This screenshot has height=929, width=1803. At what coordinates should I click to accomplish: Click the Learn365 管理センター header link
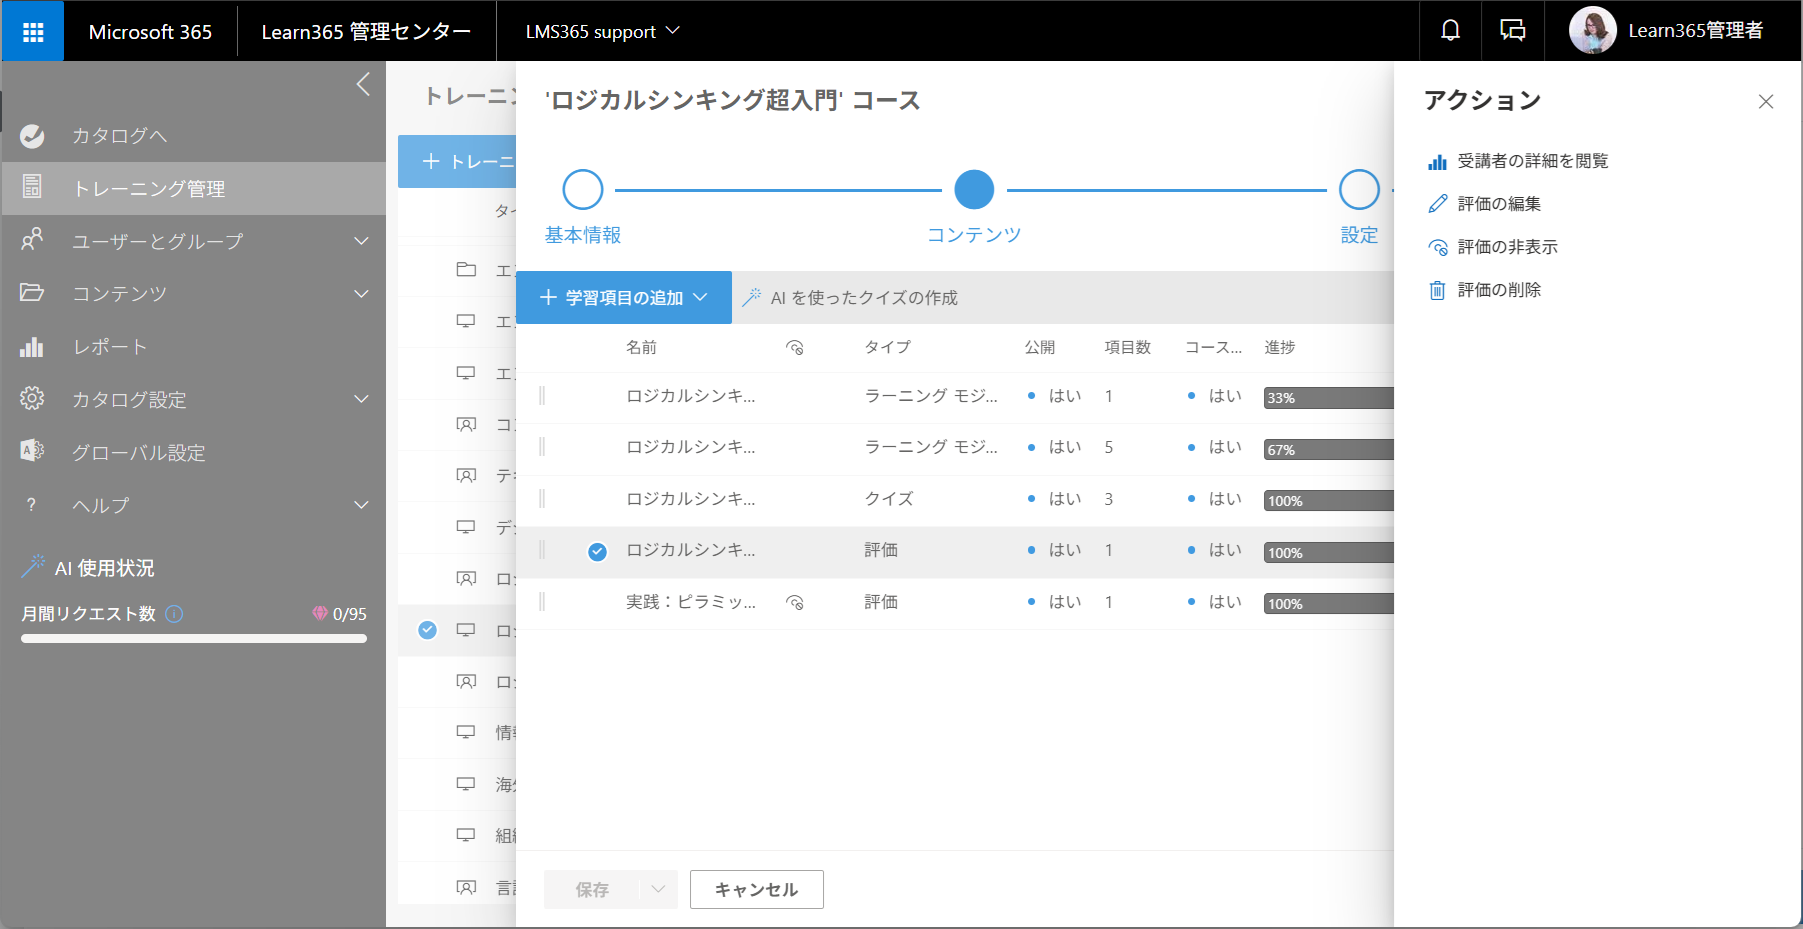tap(366, 32)
